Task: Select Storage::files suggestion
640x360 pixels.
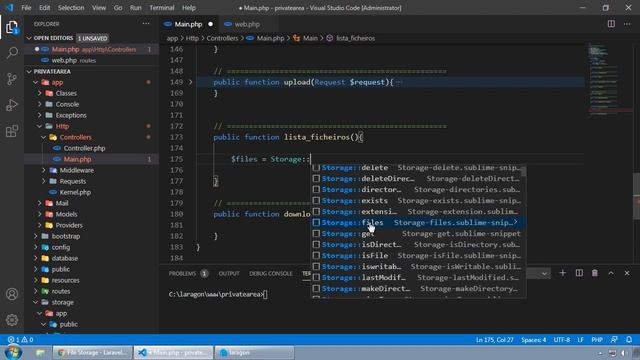Action: 416,223
